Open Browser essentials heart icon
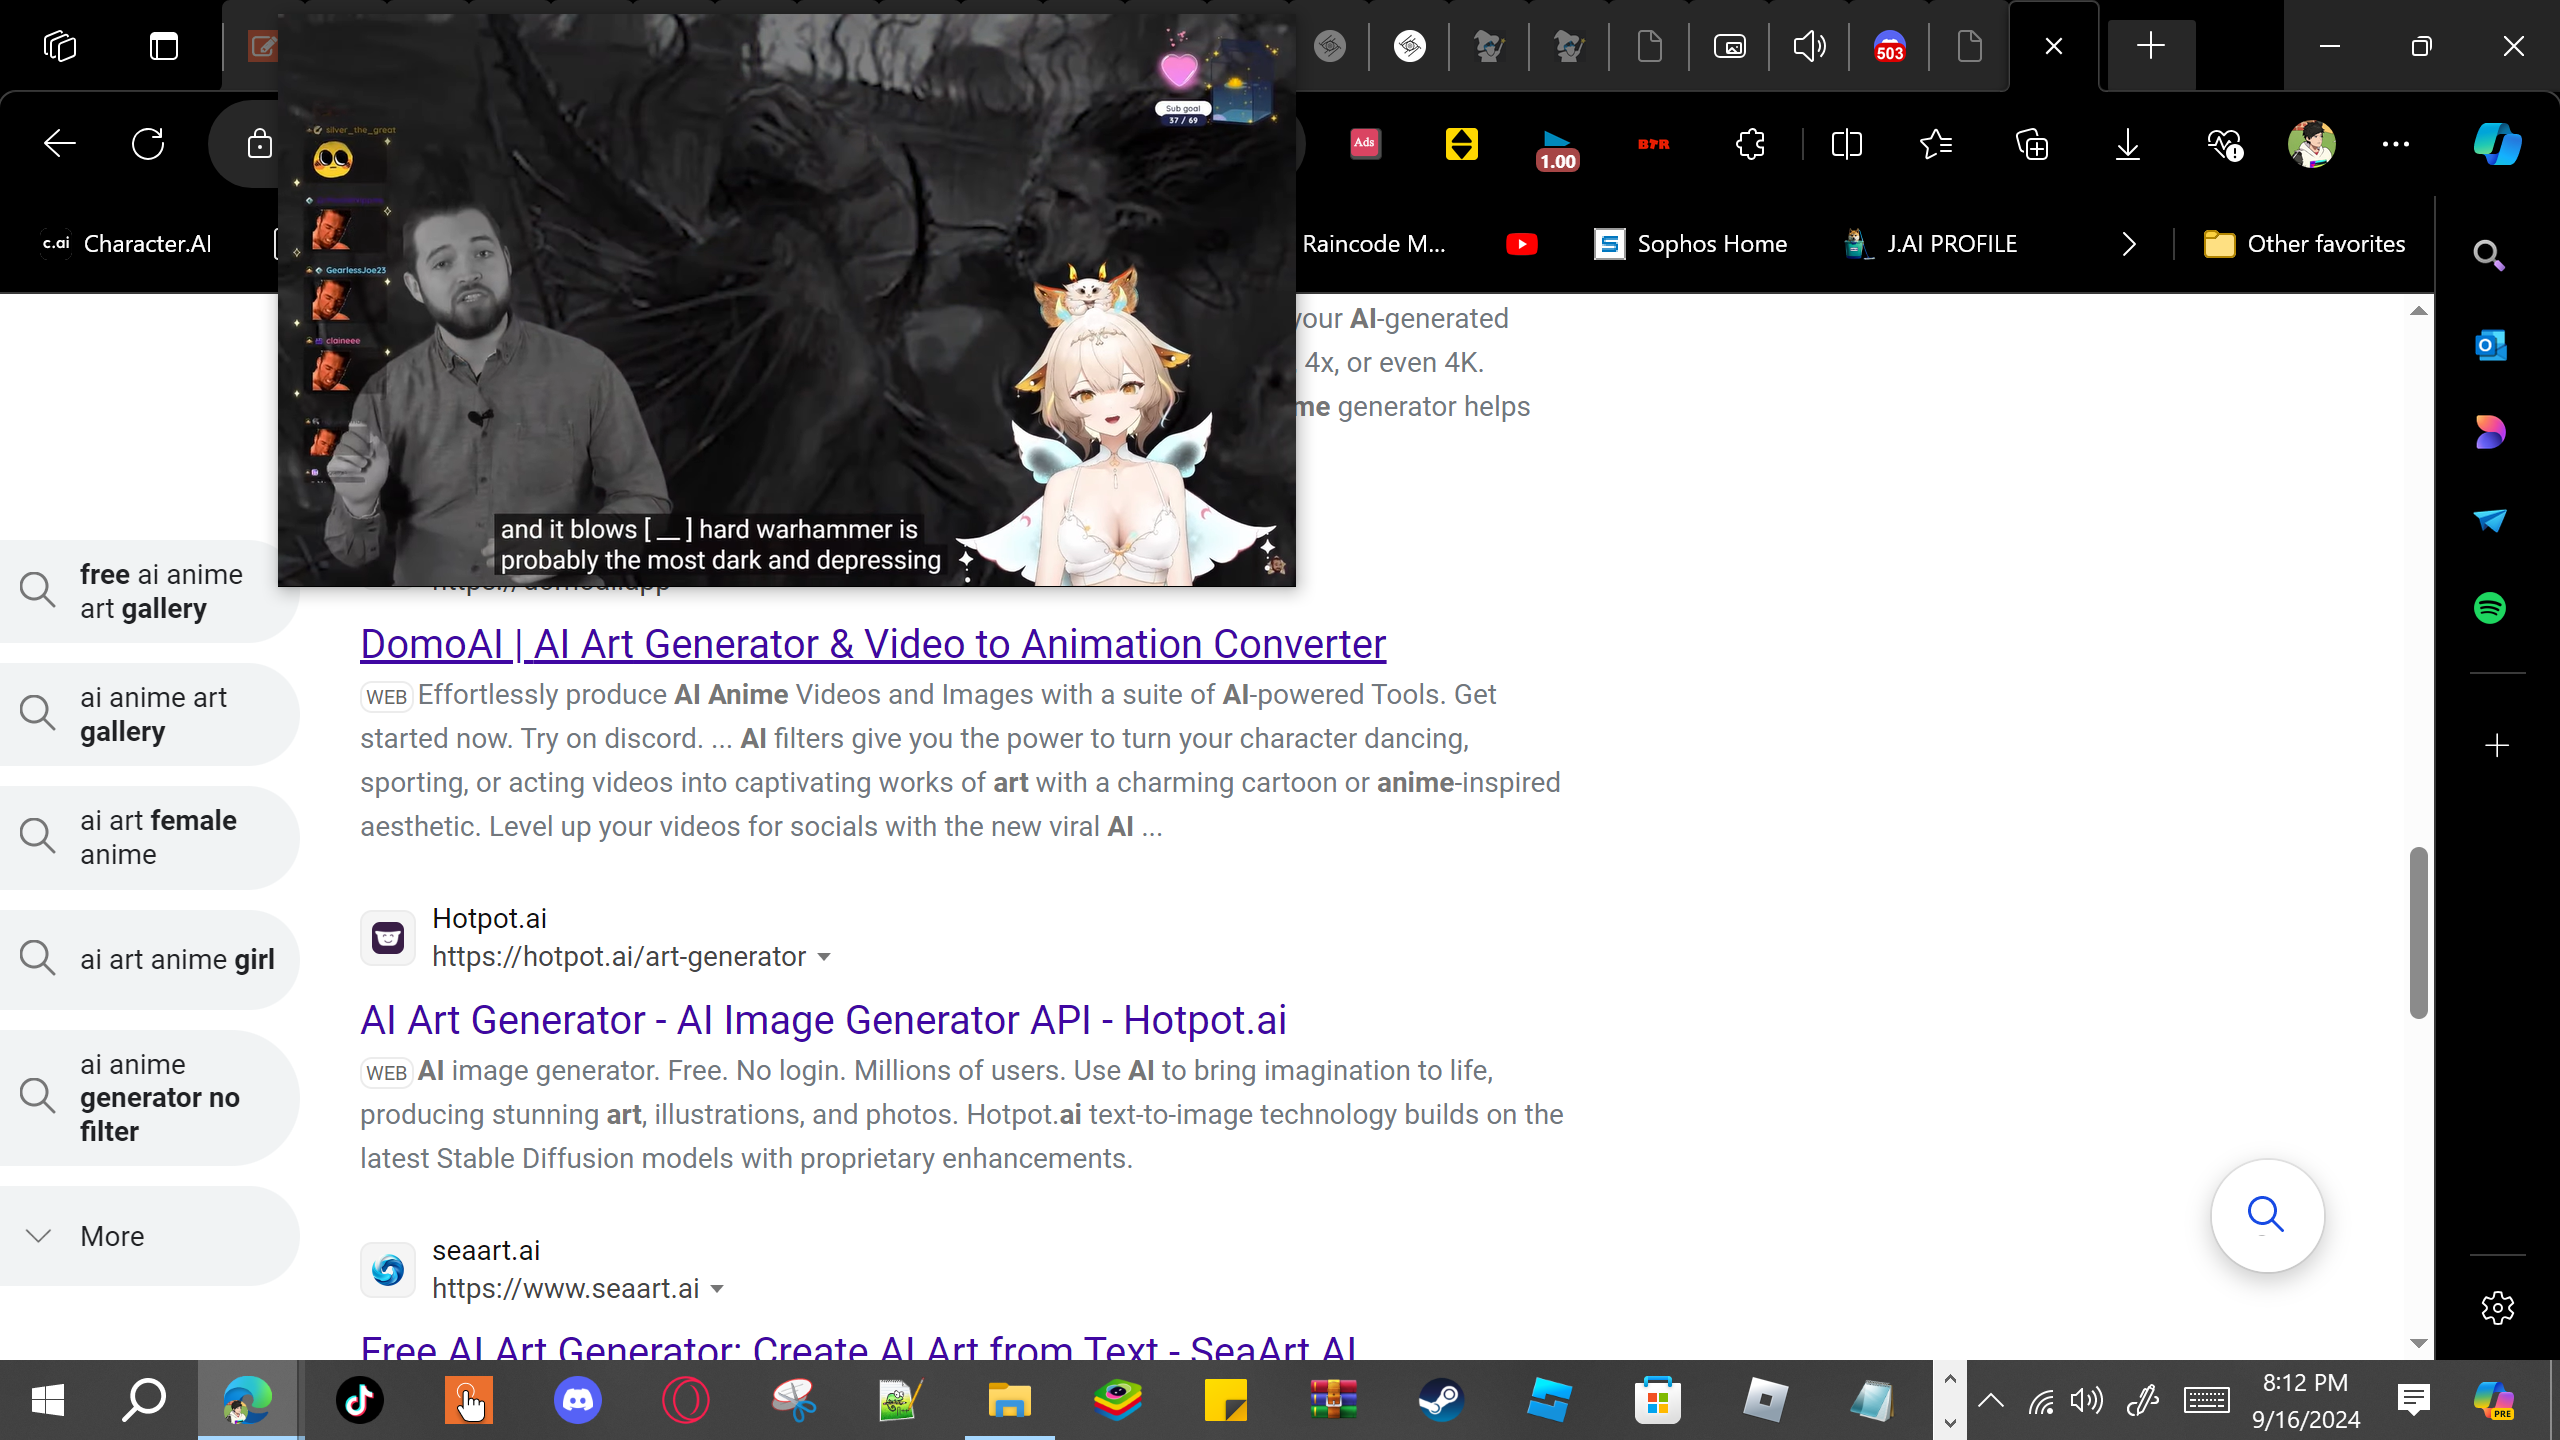Image resolution: width=2560 pixels, height=1440 pixels. point(2224,144)
